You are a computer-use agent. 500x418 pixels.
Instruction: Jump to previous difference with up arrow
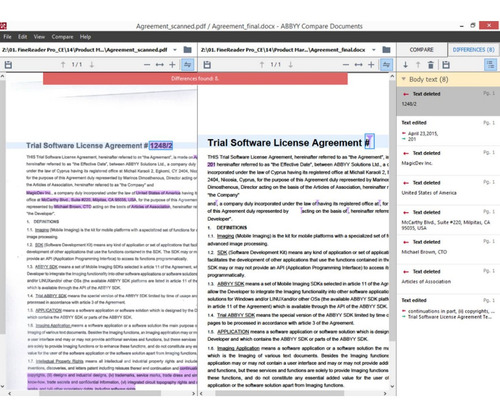418,65
